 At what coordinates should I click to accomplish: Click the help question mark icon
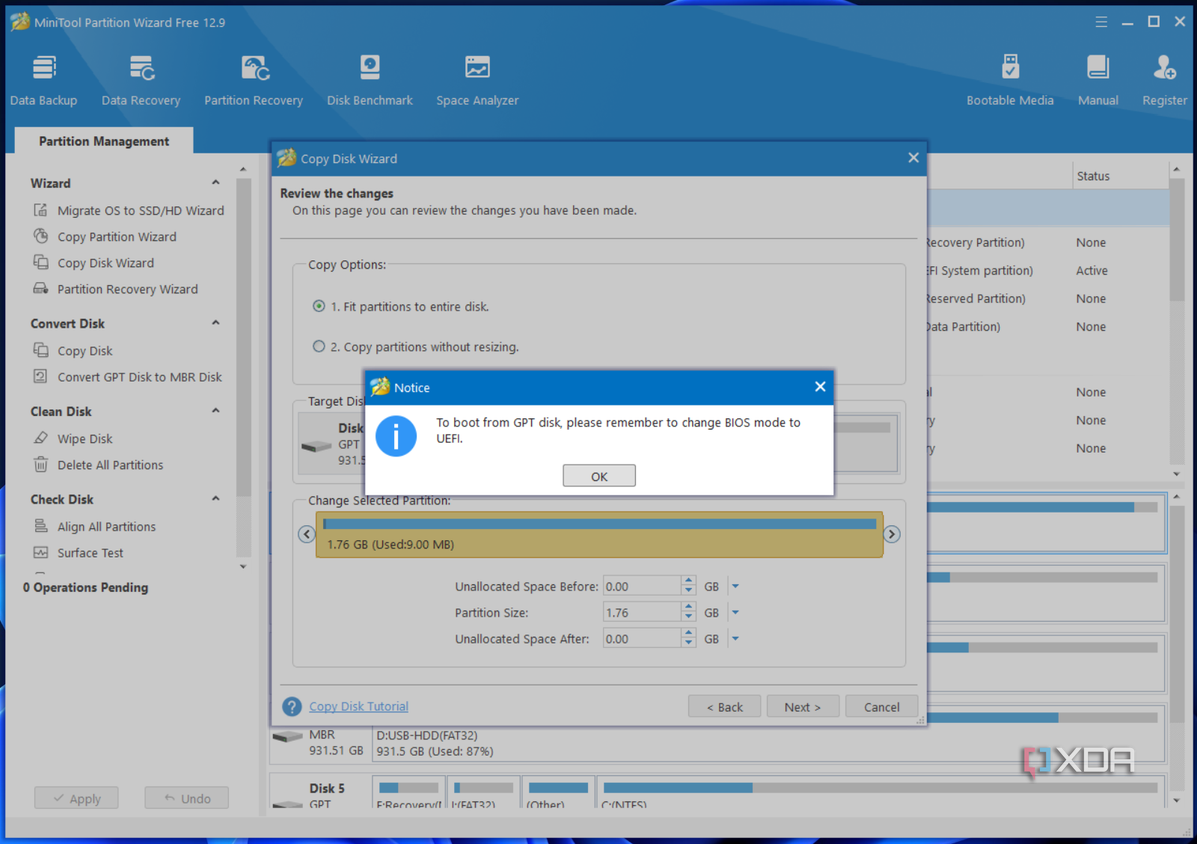point(292,707)
